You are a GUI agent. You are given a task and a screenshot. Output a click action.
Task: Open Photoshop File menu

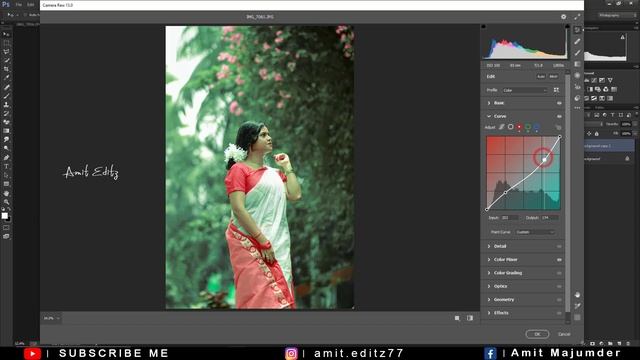pyautogui.click(x=19, y=4)
